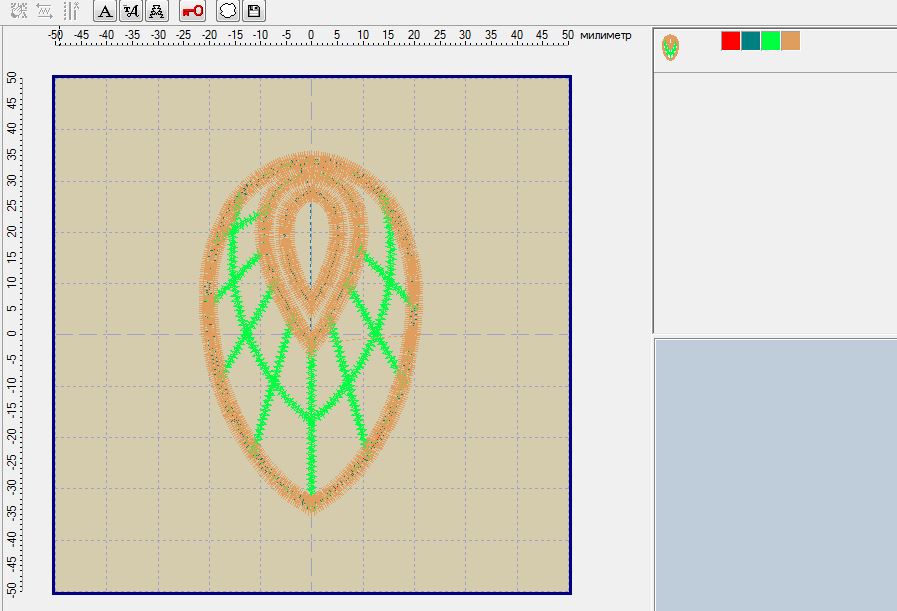Click the stacked letters monogram tool
897x611 pixels.
pos(156,11)
